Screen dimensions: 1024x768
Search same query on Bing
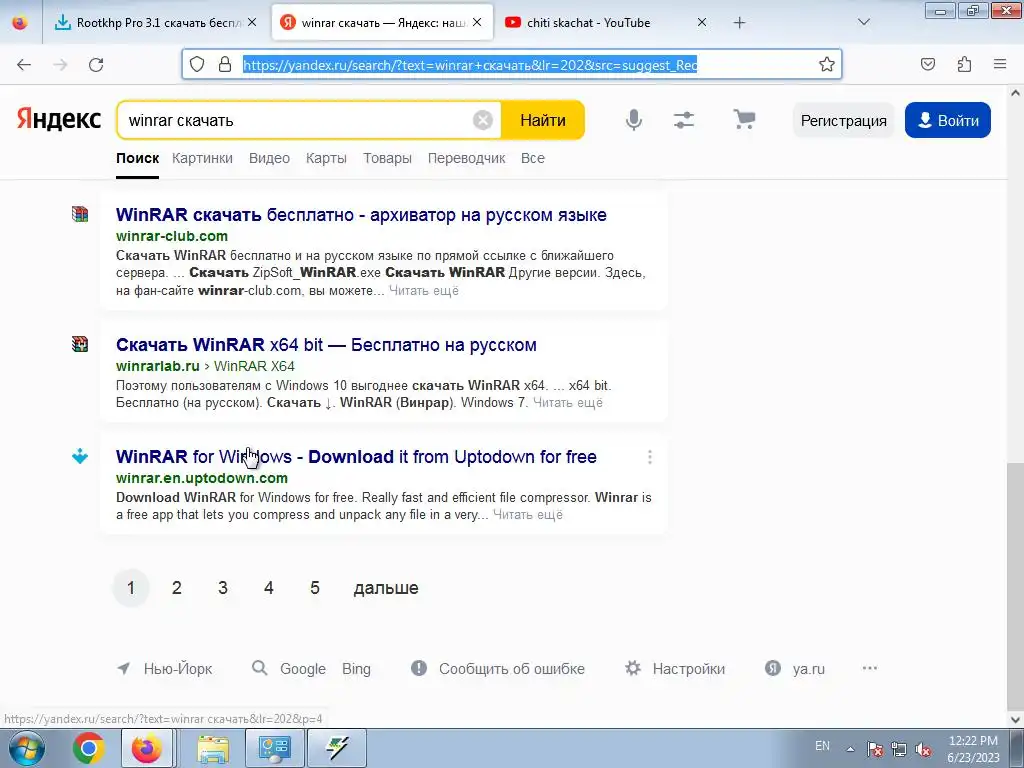coord(356,669)
